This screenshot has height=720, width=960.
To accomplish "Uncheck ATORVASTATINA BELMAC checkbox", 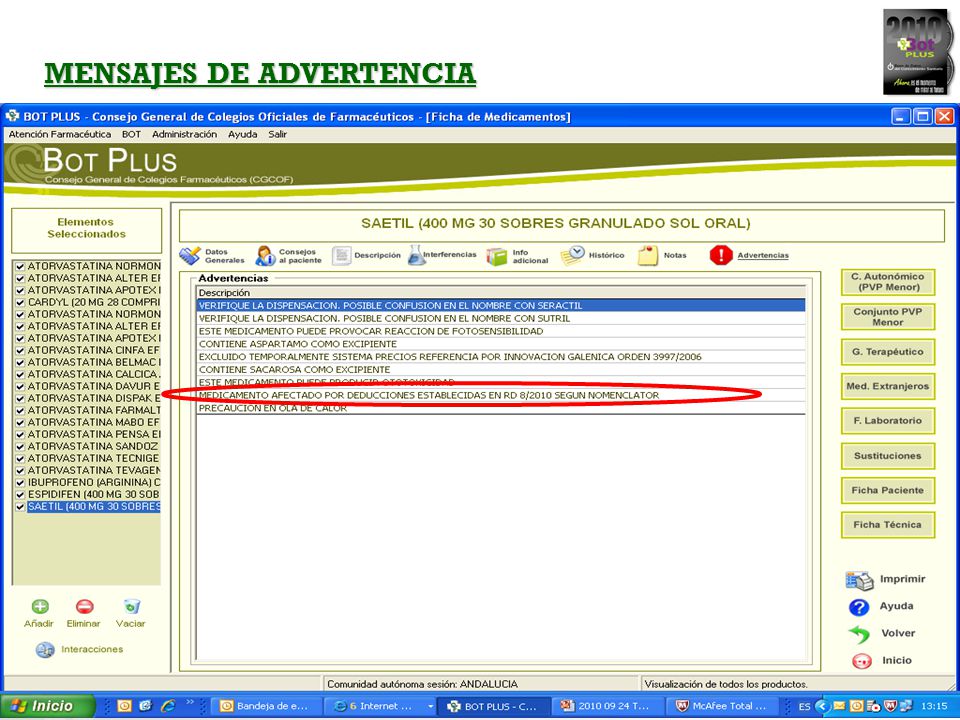I will 20,362.
